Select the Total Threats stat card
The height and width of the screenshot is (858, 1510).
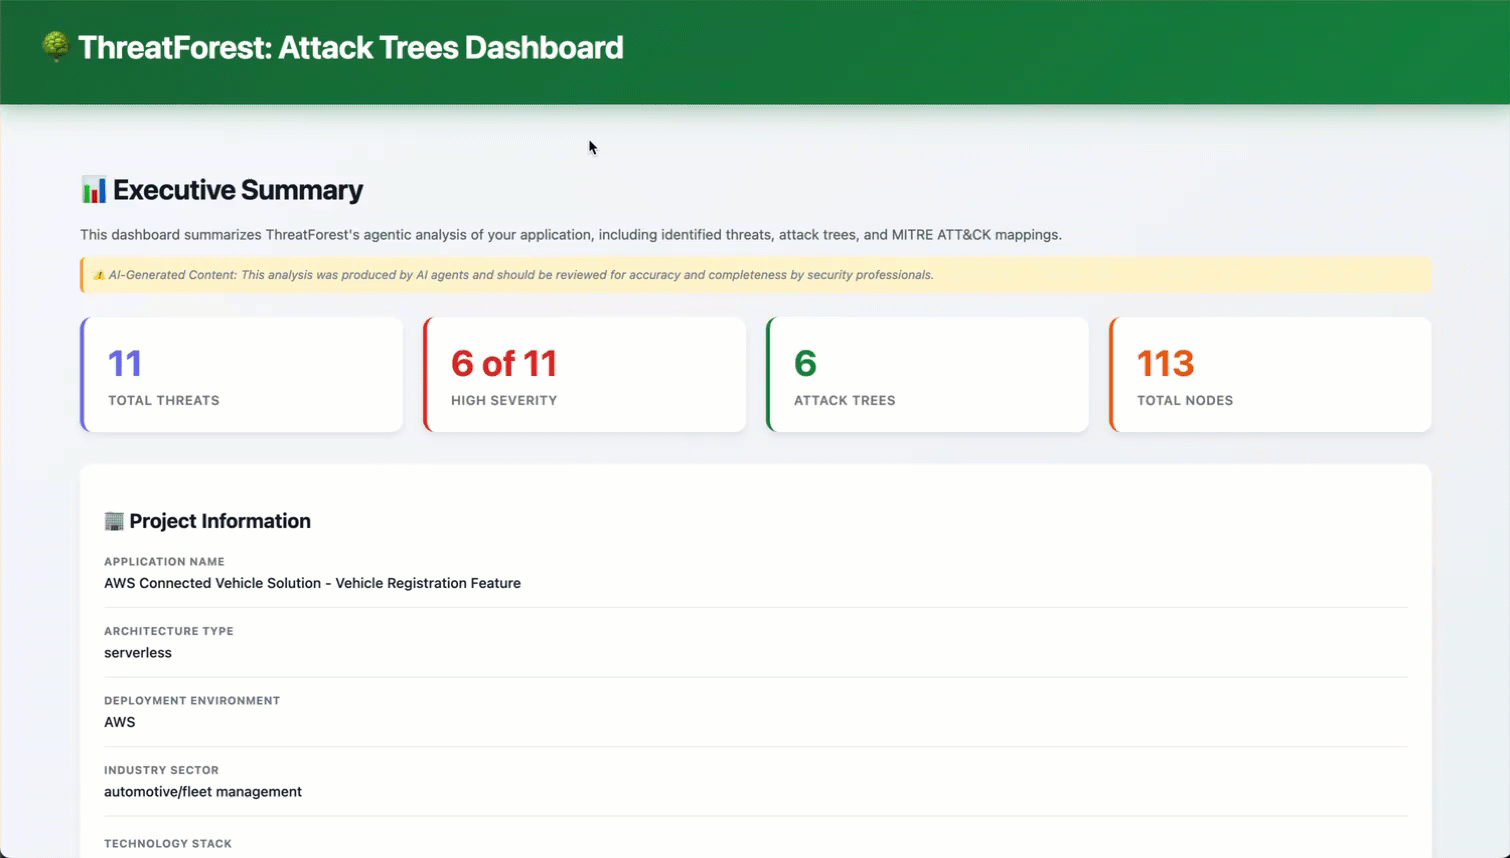click(x=241, y=374)
